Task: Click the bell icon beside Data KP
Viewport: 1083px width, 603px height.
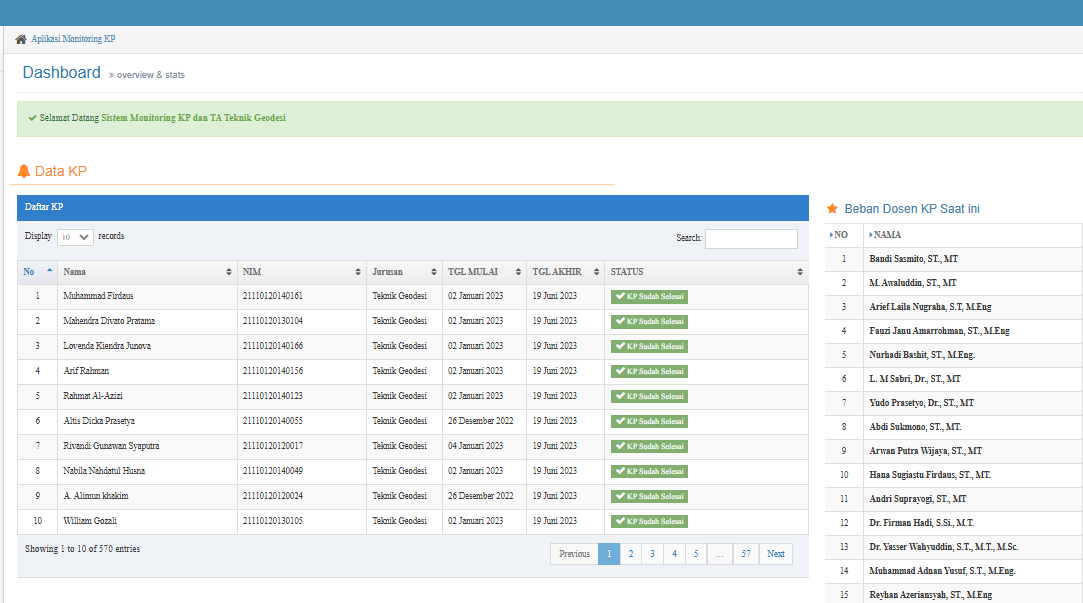Action: coord(24,171)
